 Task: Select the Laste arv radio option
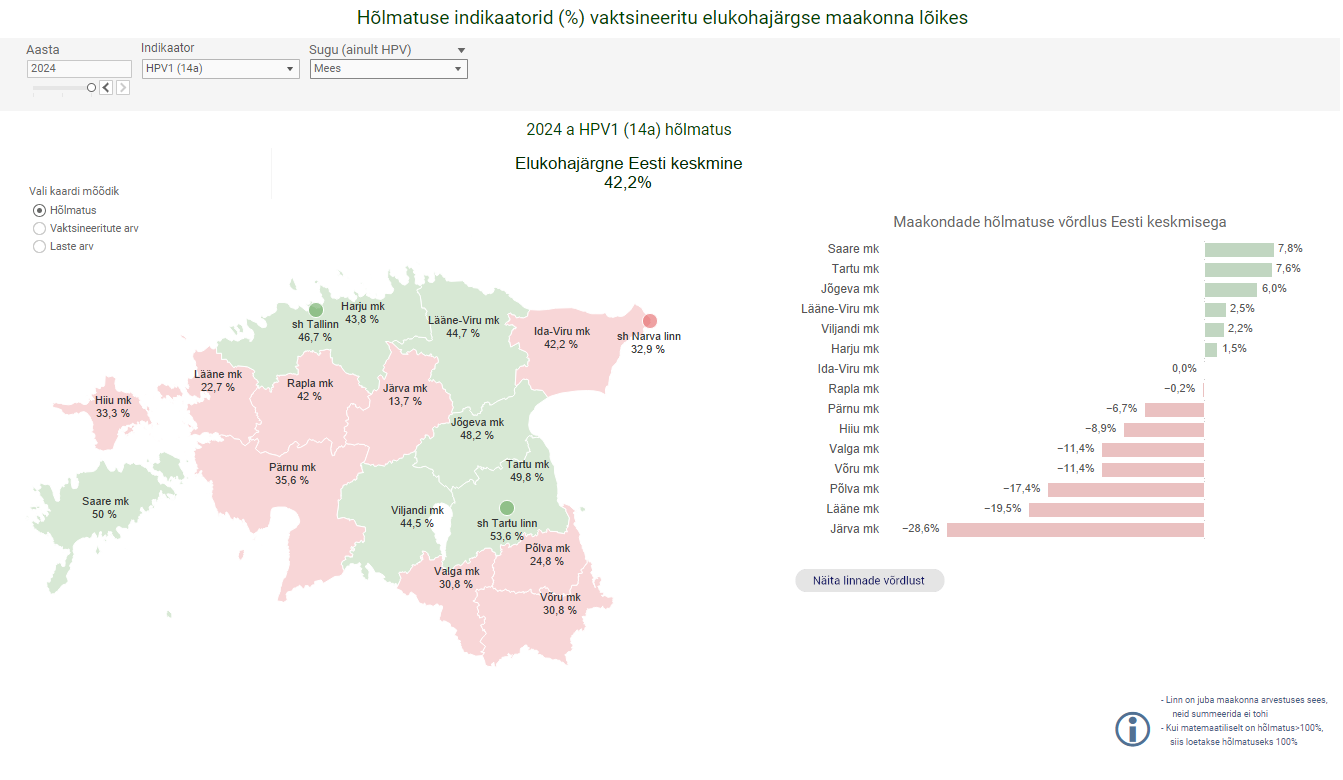(x=40, y=246)
